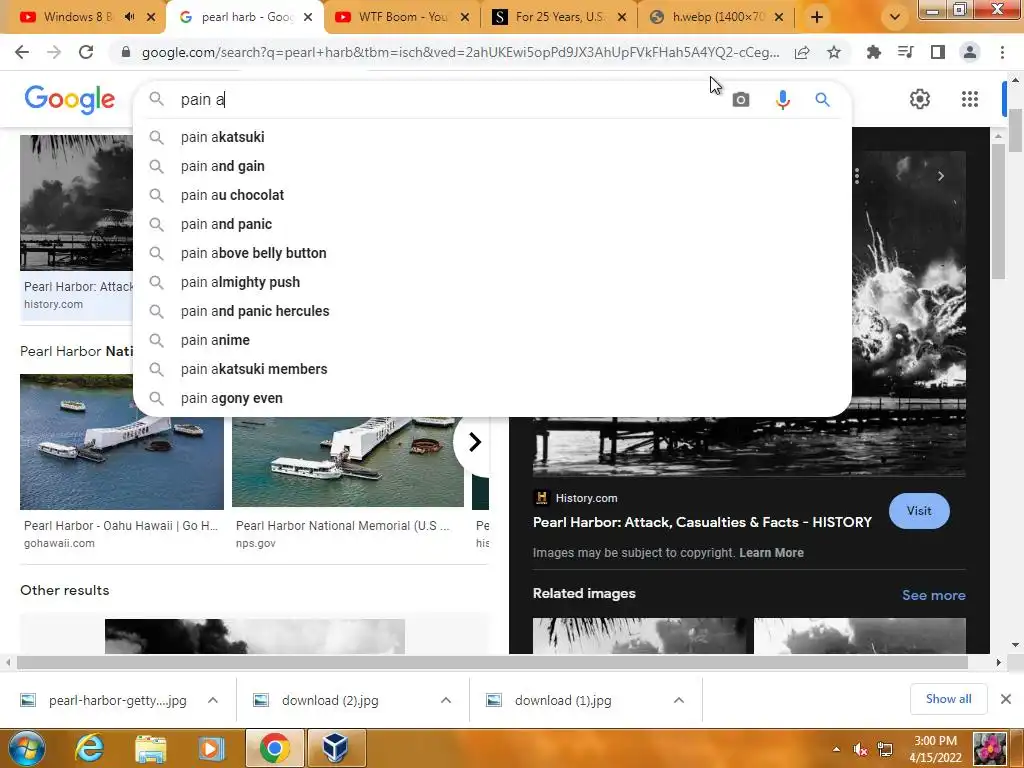1024x768 pixels.
Task: Choose suggestion pain akatsuki members
Action: pyautogui.click(x=492, y=369)
